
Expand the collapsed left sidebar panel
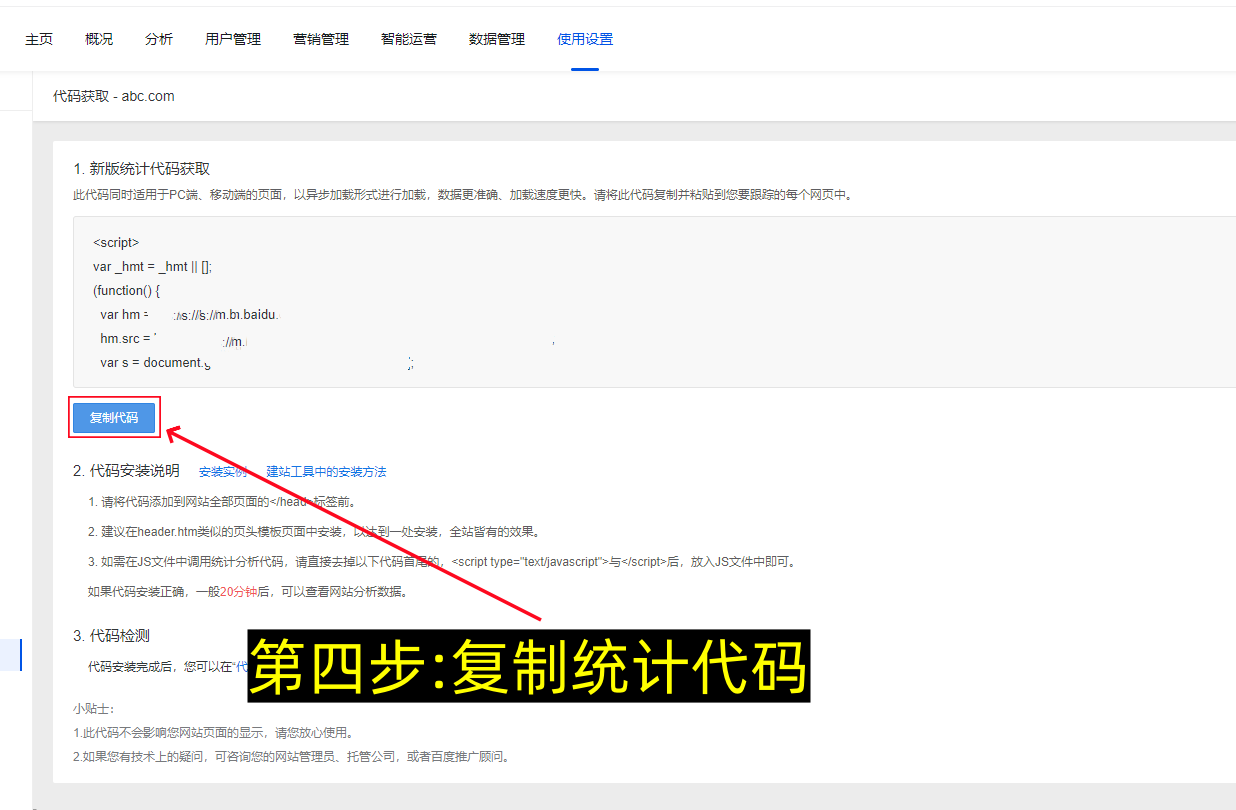[x=11, y=655]
